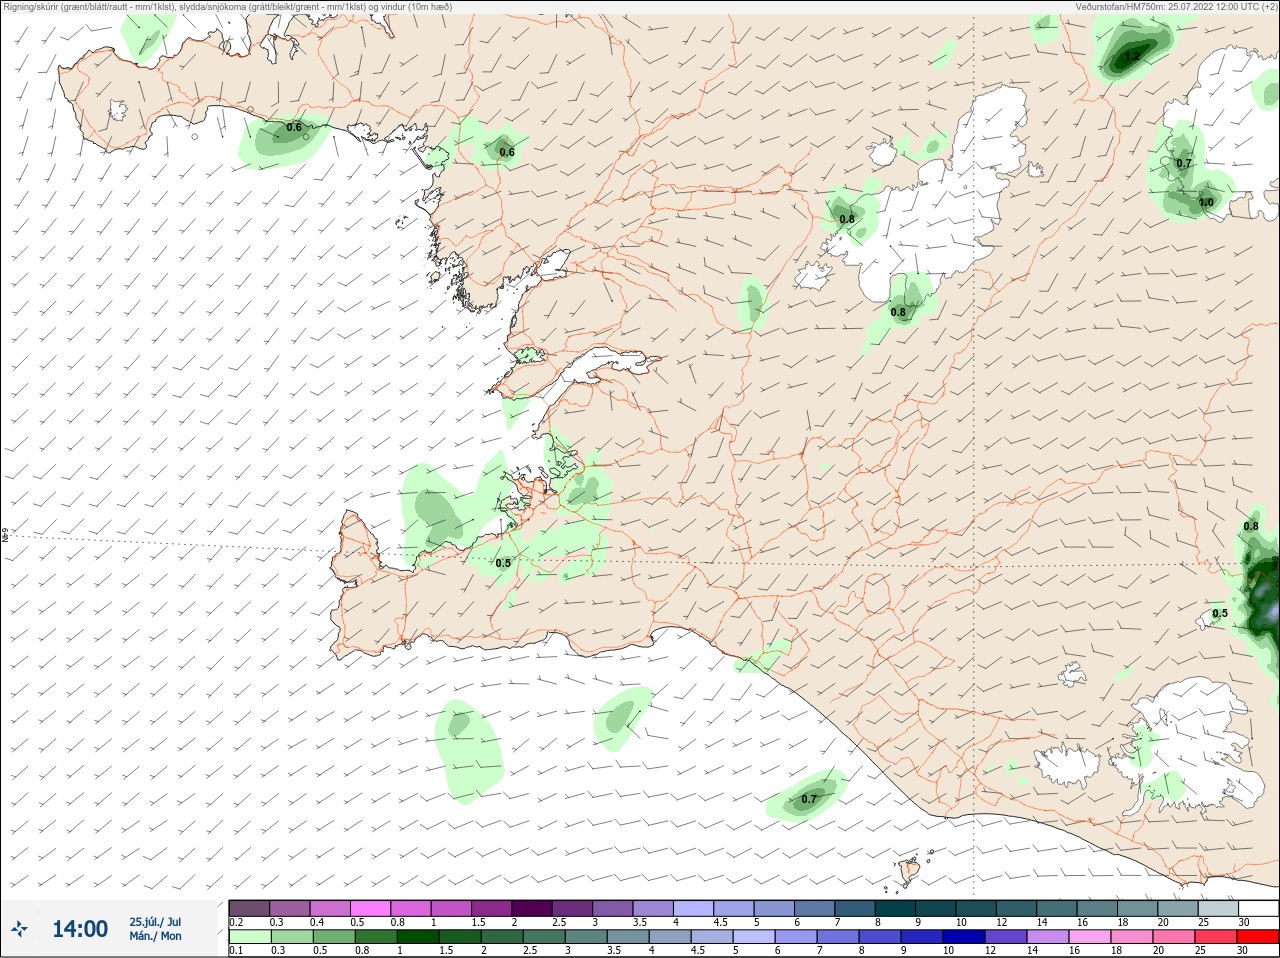Pick lower legend swatch starting at 0.3
This screenshot has width=1280, height=958.
coord(290,936)
